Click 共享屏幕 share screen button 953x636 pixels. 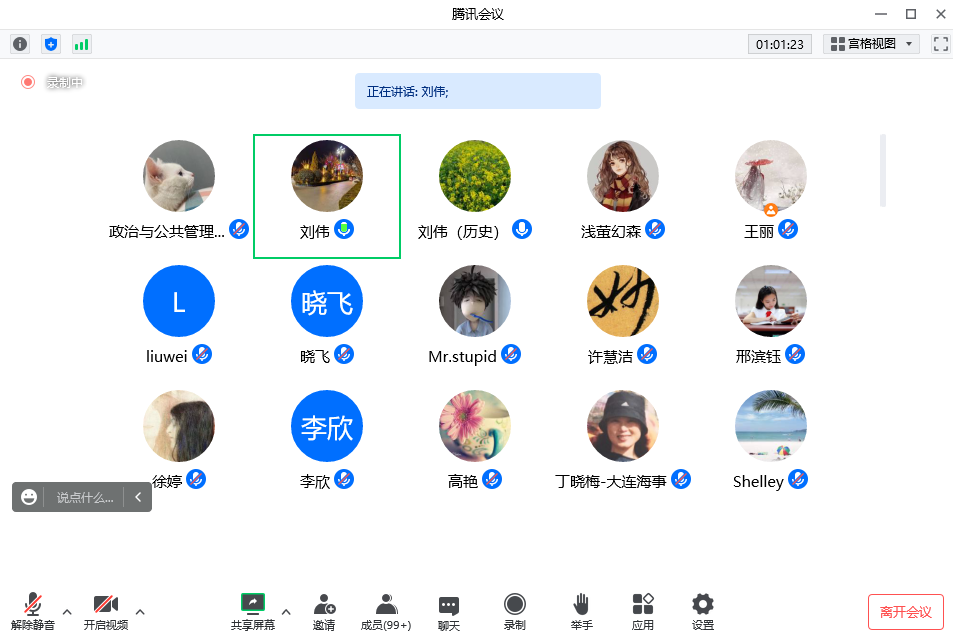(253, 611)
